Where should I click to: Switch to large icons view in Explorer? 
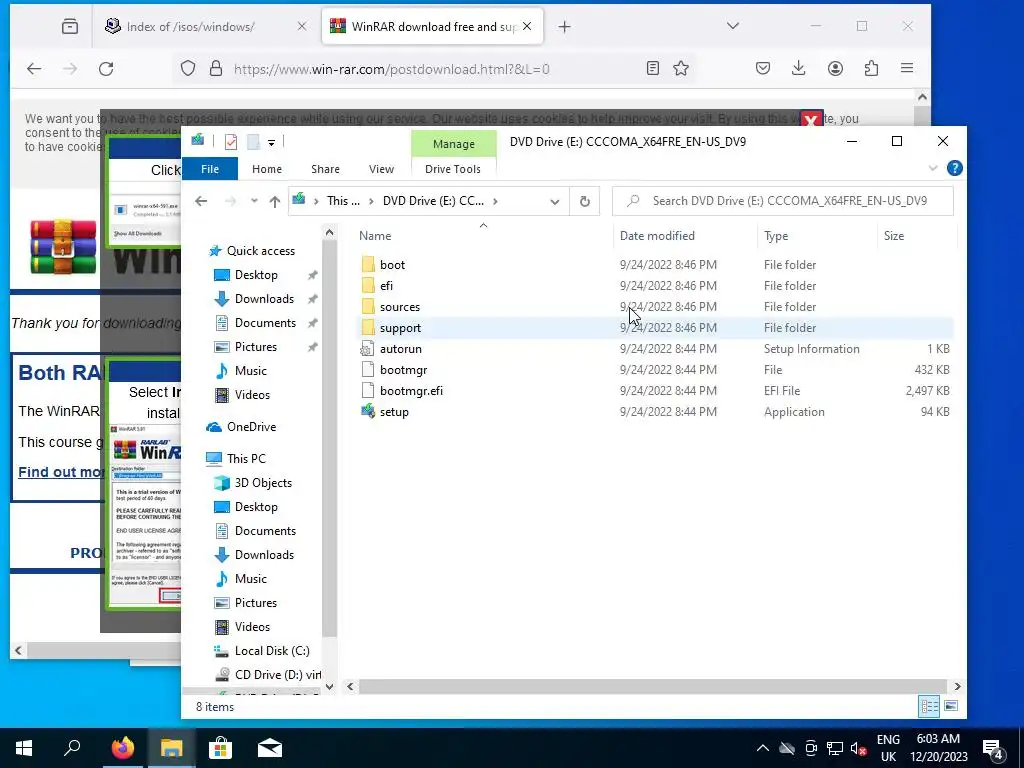coord(951,706)
